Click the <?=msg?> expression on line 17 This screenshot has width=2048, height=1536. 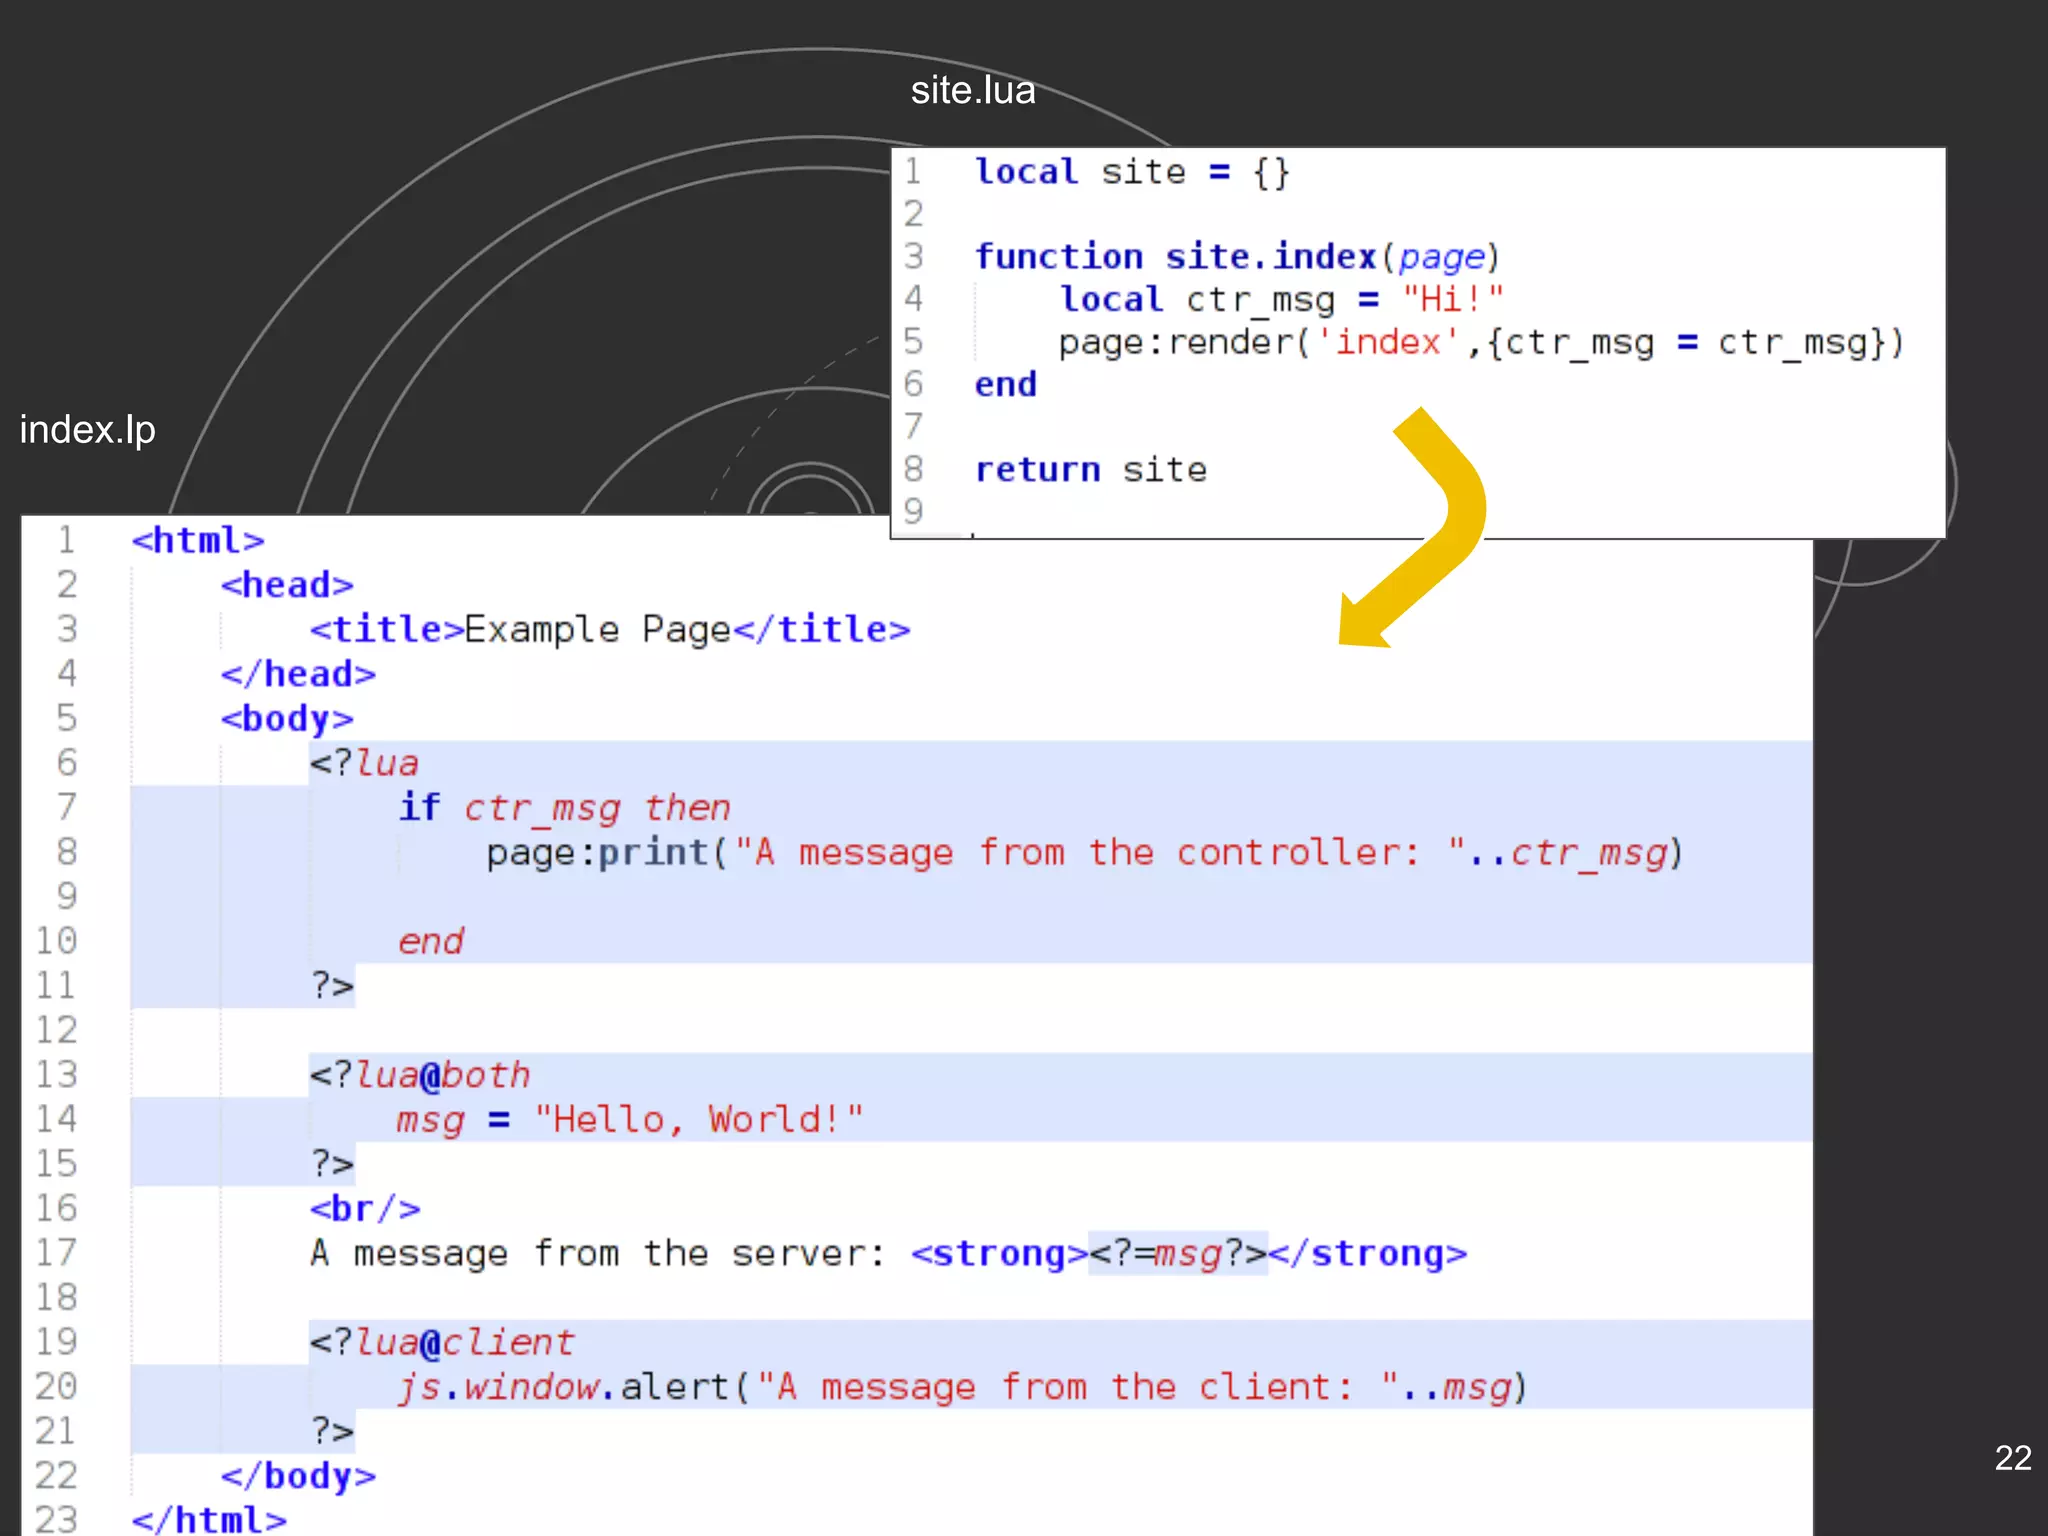click(1178, 1254)
